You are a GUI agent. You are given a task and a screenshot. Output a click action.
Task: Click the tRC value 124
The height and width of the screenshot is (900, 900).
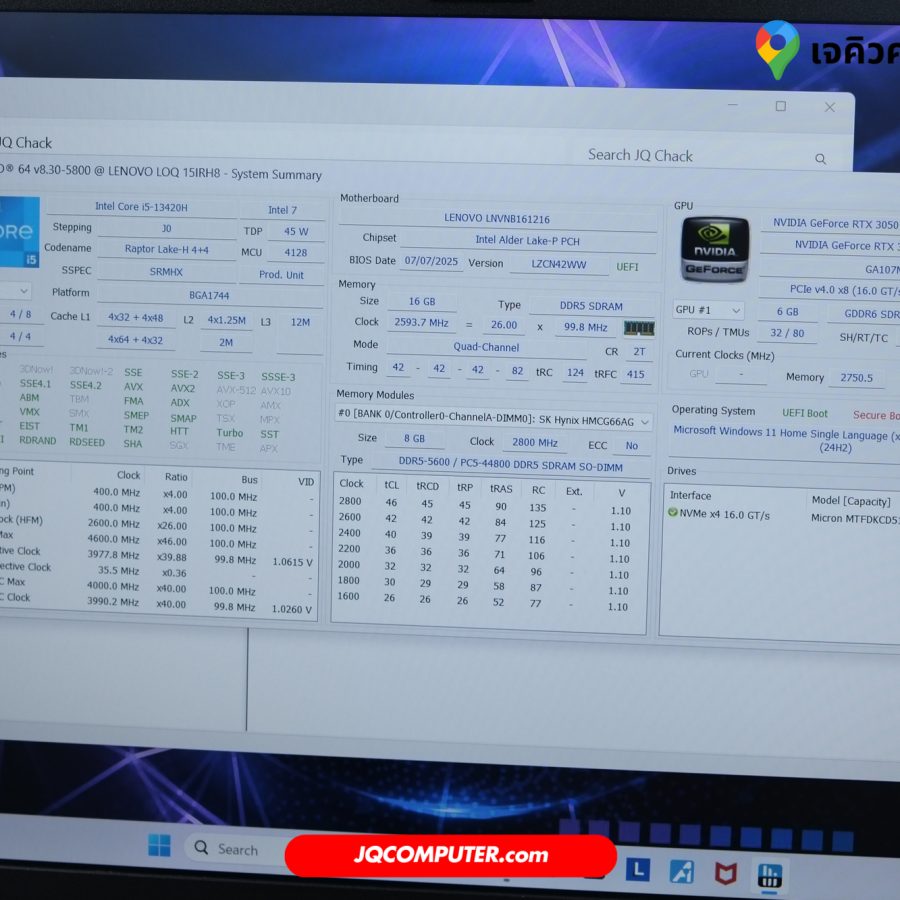(575, 373)
